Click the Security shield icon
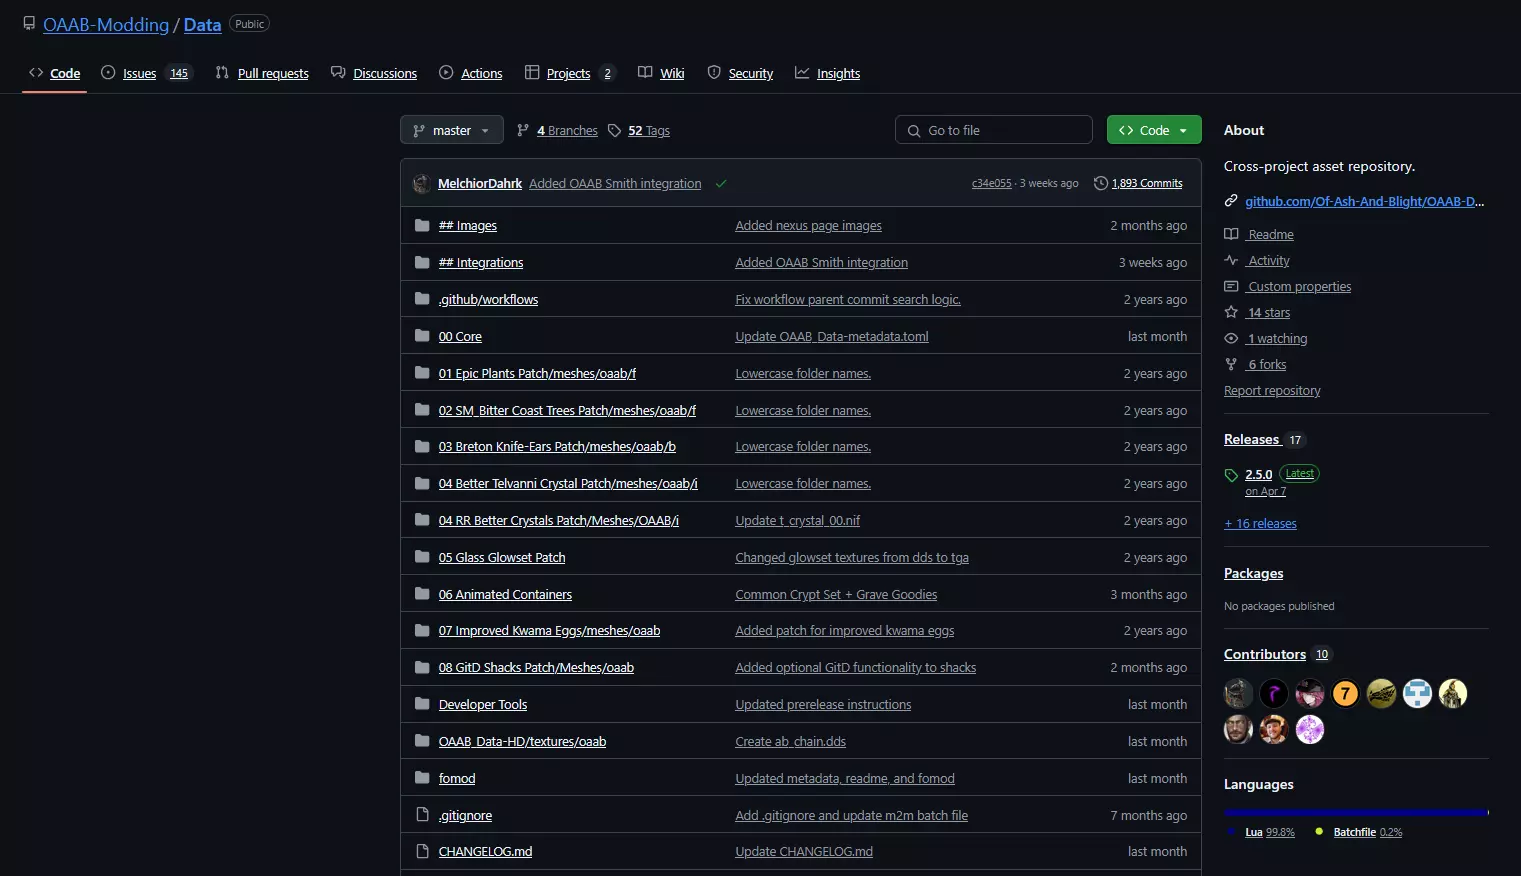Screen dimensions: 1521x876 [x=714, y=72]
